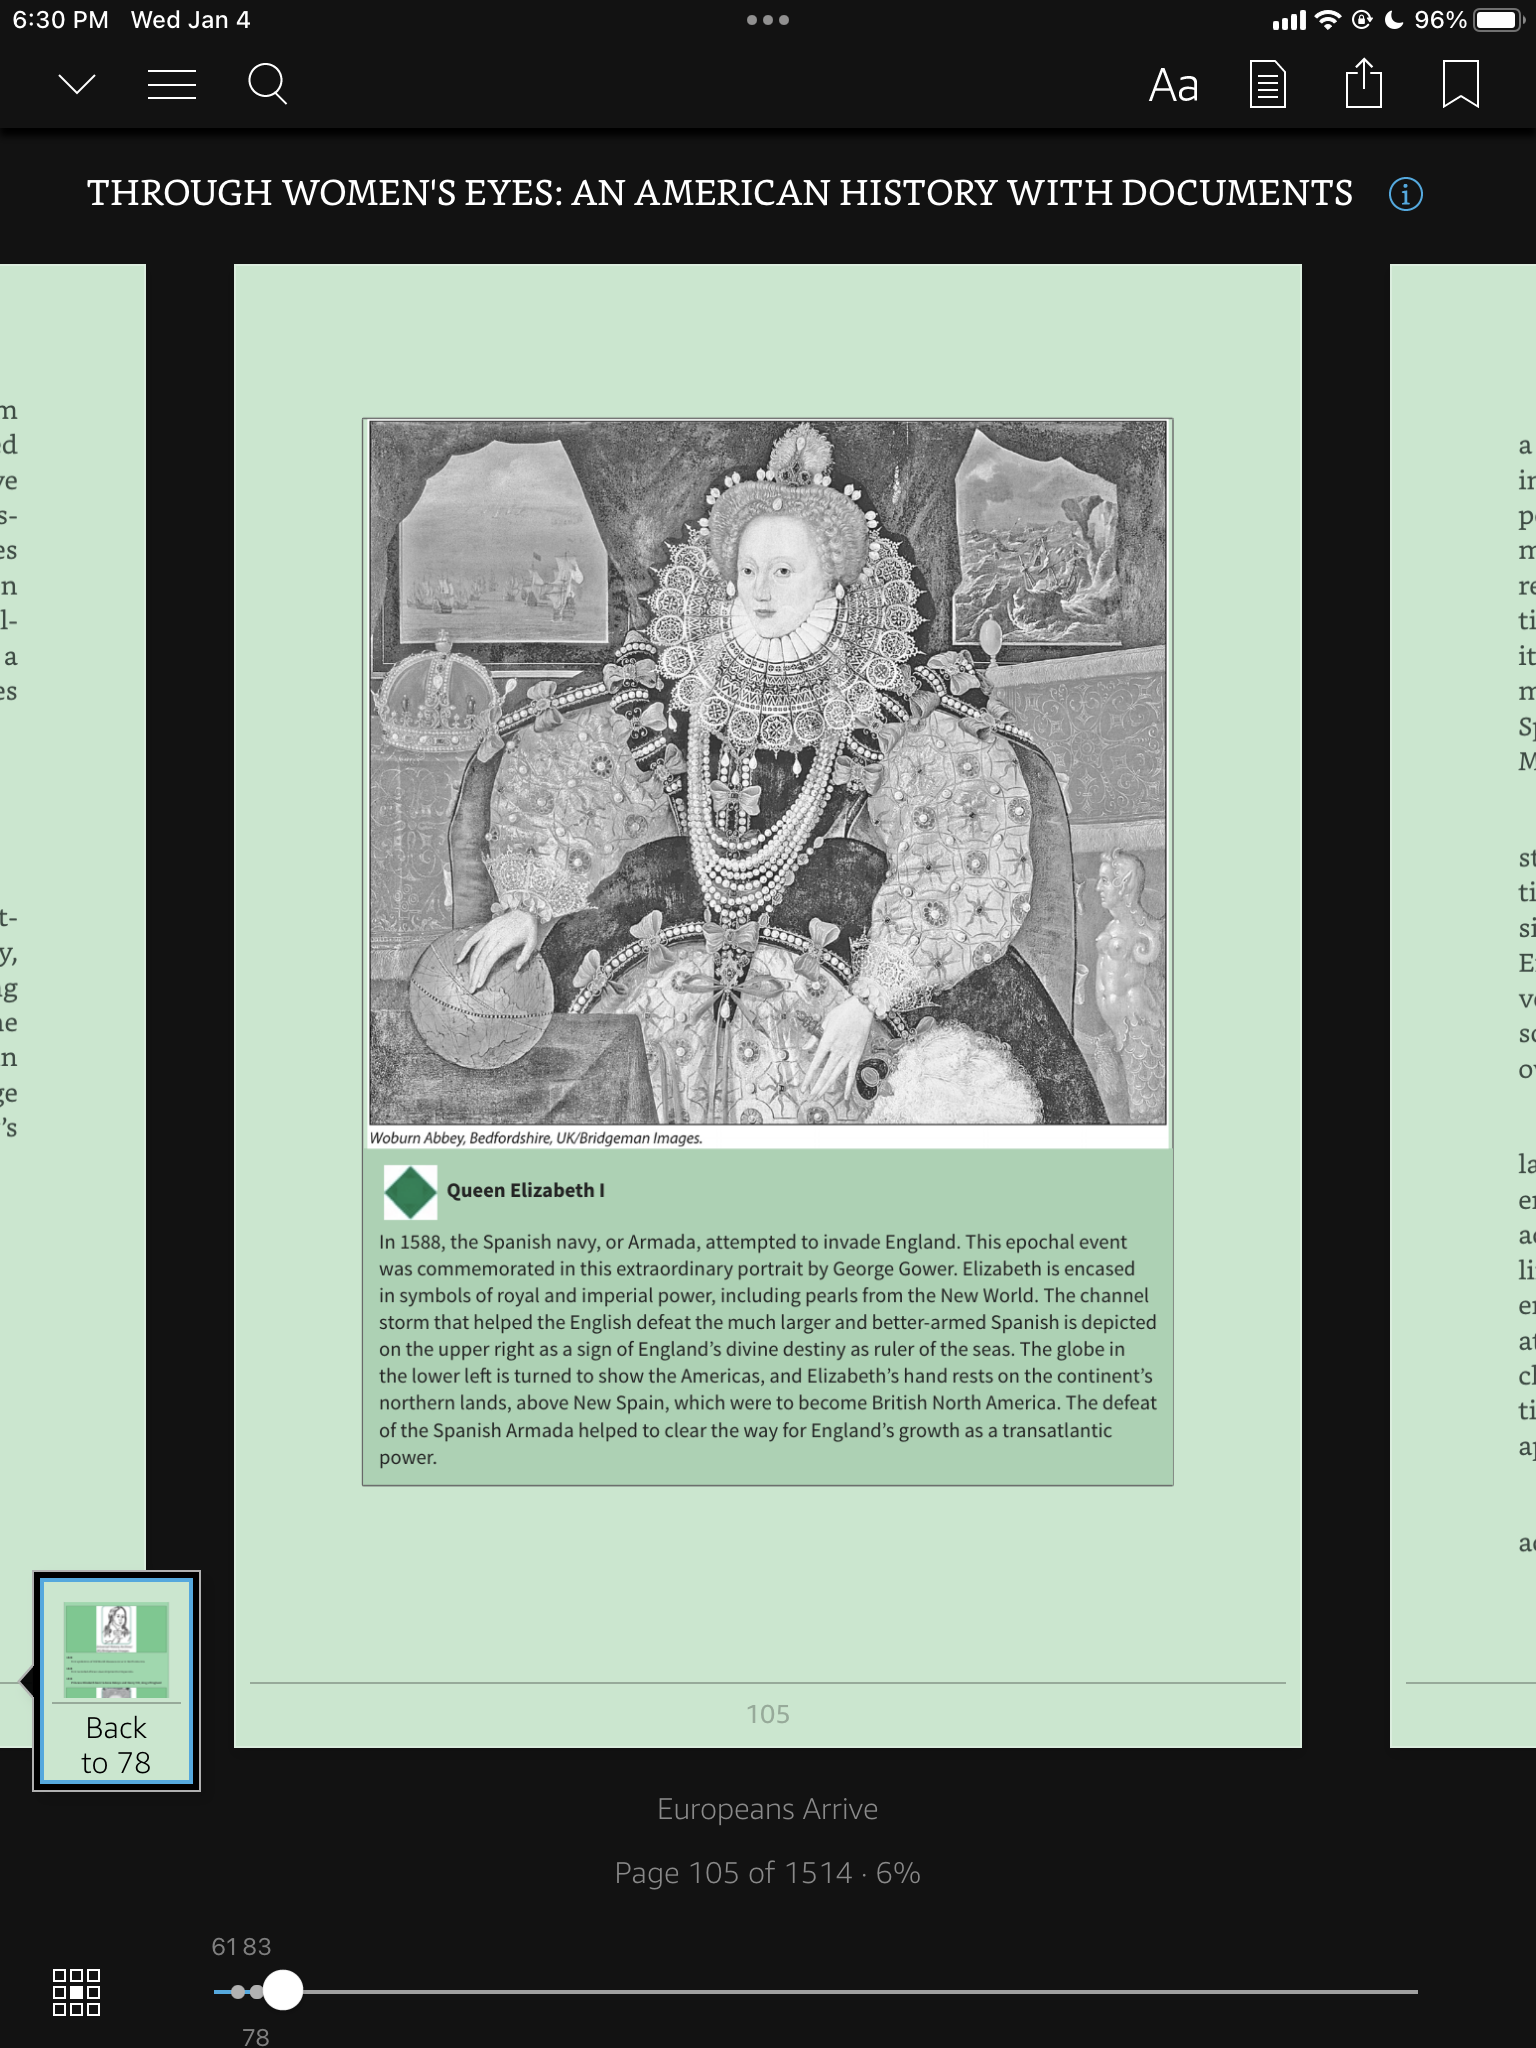Tap the blue book info icon
The width and height of the screenshot is (1536, 2048).
[1405, 193]
